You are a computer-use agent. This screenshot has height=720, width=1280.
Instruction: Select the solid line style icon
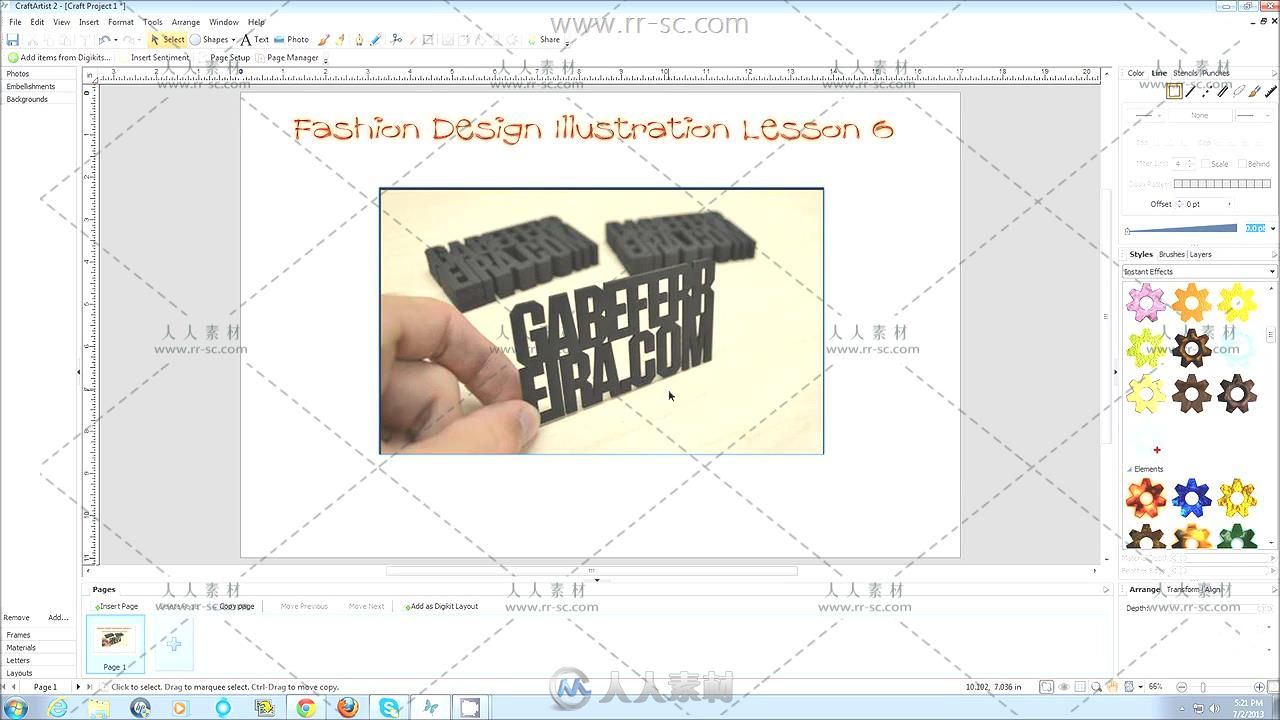click(1191, 91)
